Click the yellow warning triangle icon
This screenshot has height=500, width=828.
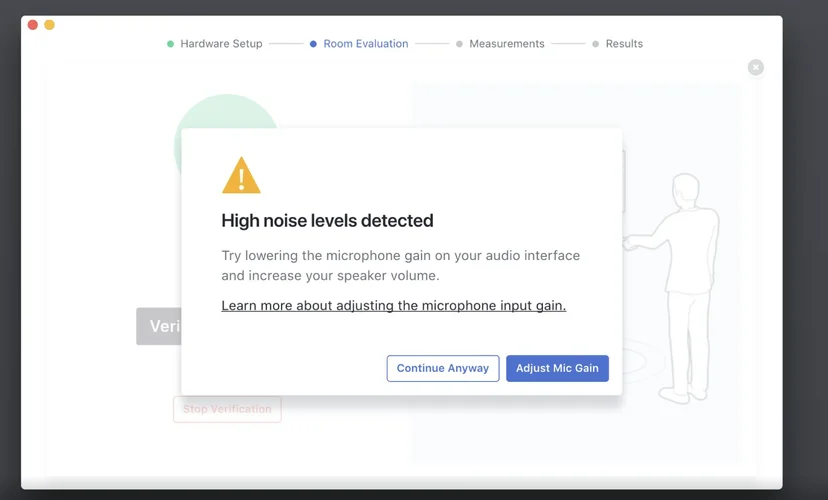(241, 176)
